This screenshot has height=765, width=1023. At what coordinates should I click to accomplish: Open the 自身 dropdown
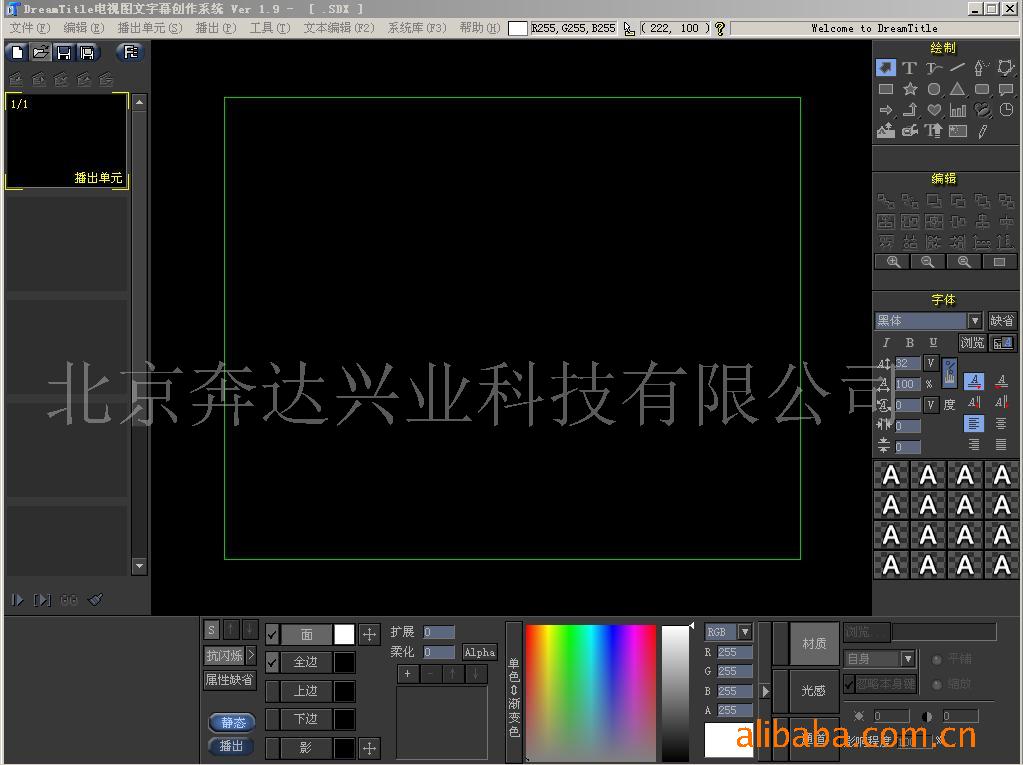coord(908,659)
